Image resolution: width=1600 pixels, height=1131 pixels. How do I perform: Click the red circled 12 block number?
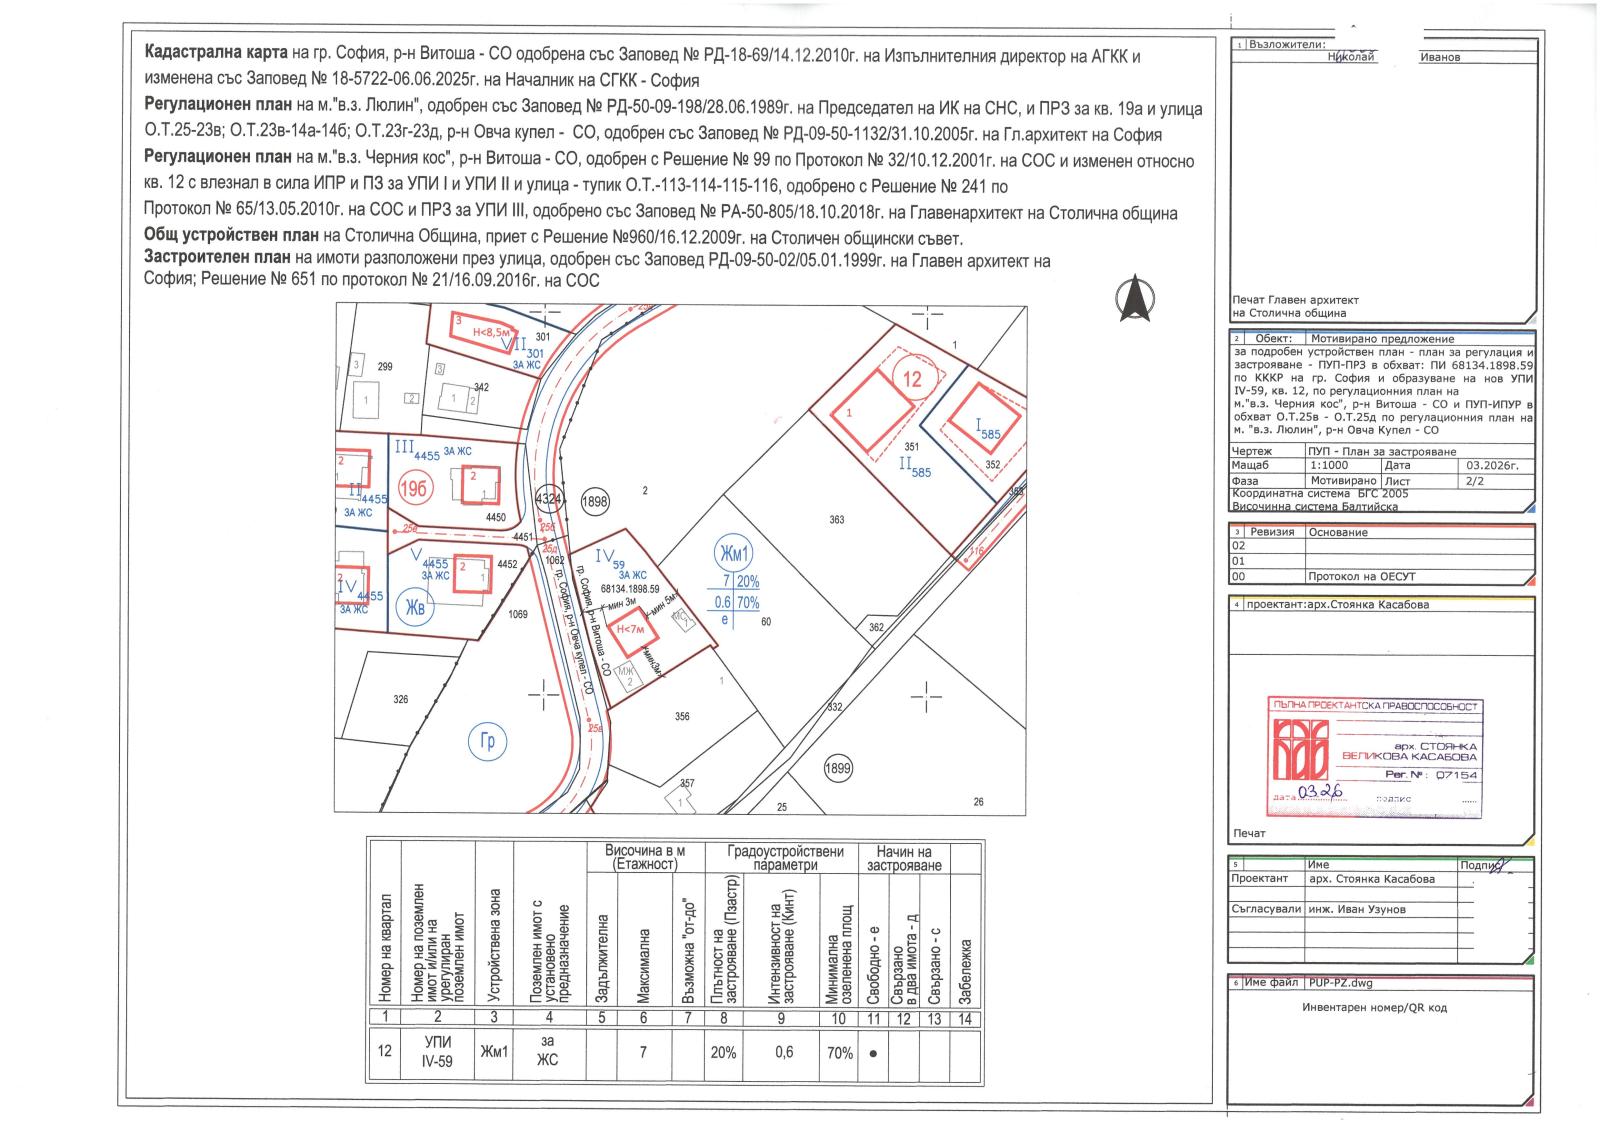[x=912, y=380]
